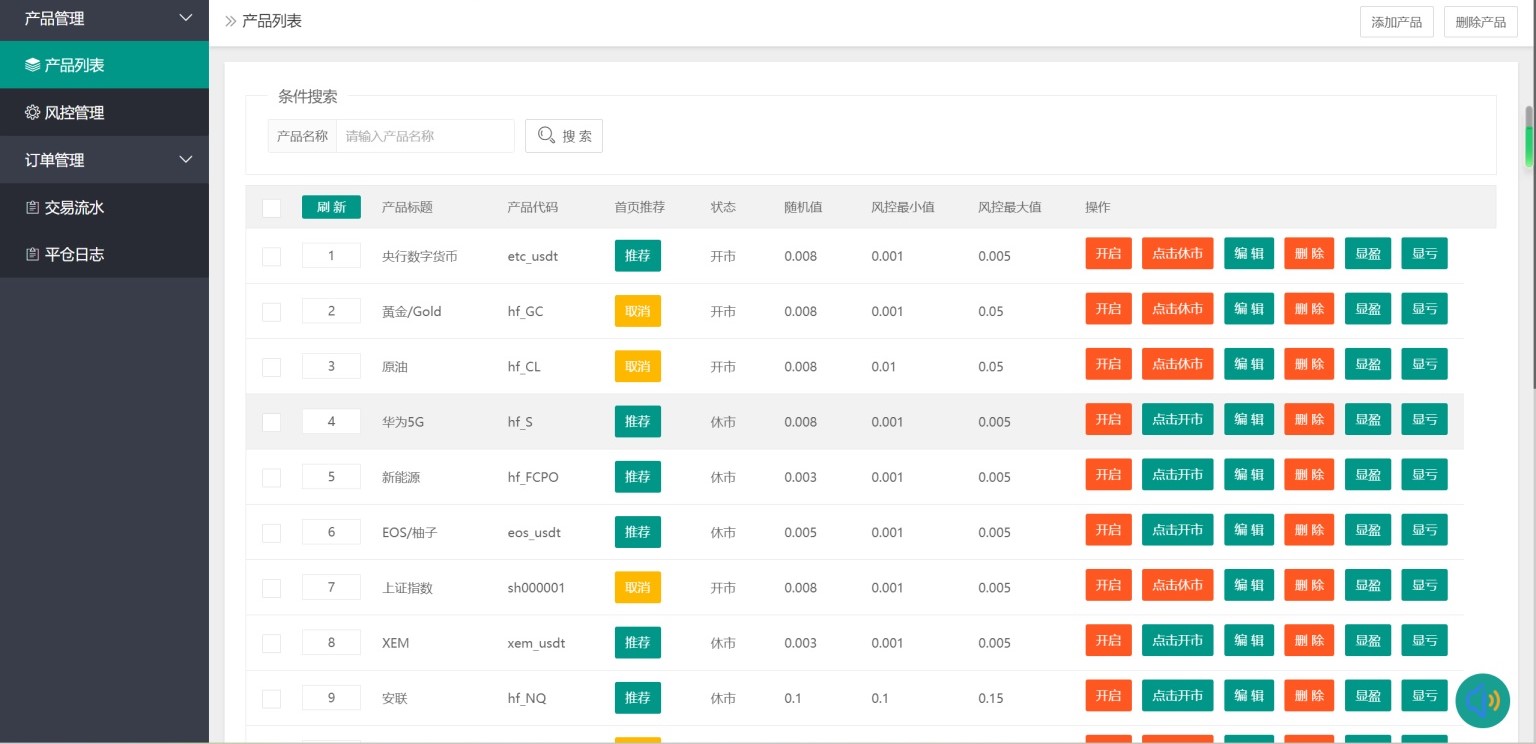The height and width of the screenshot is (744, 1536).
Task: Click product code sh000001
Action: [x=536, y=588]
